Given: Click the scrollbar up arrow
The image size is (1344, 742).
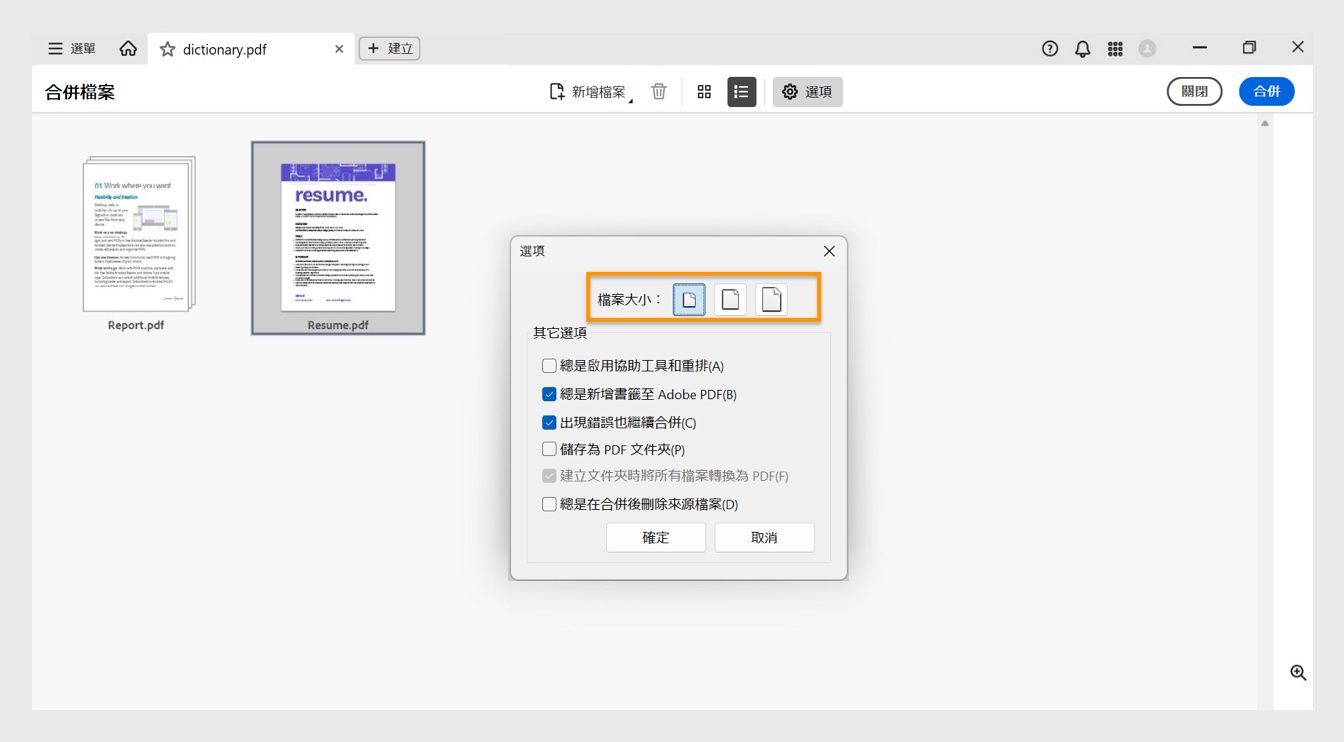Looking at the screenshot, I should pyautogui.click(x=1265, y=123).
